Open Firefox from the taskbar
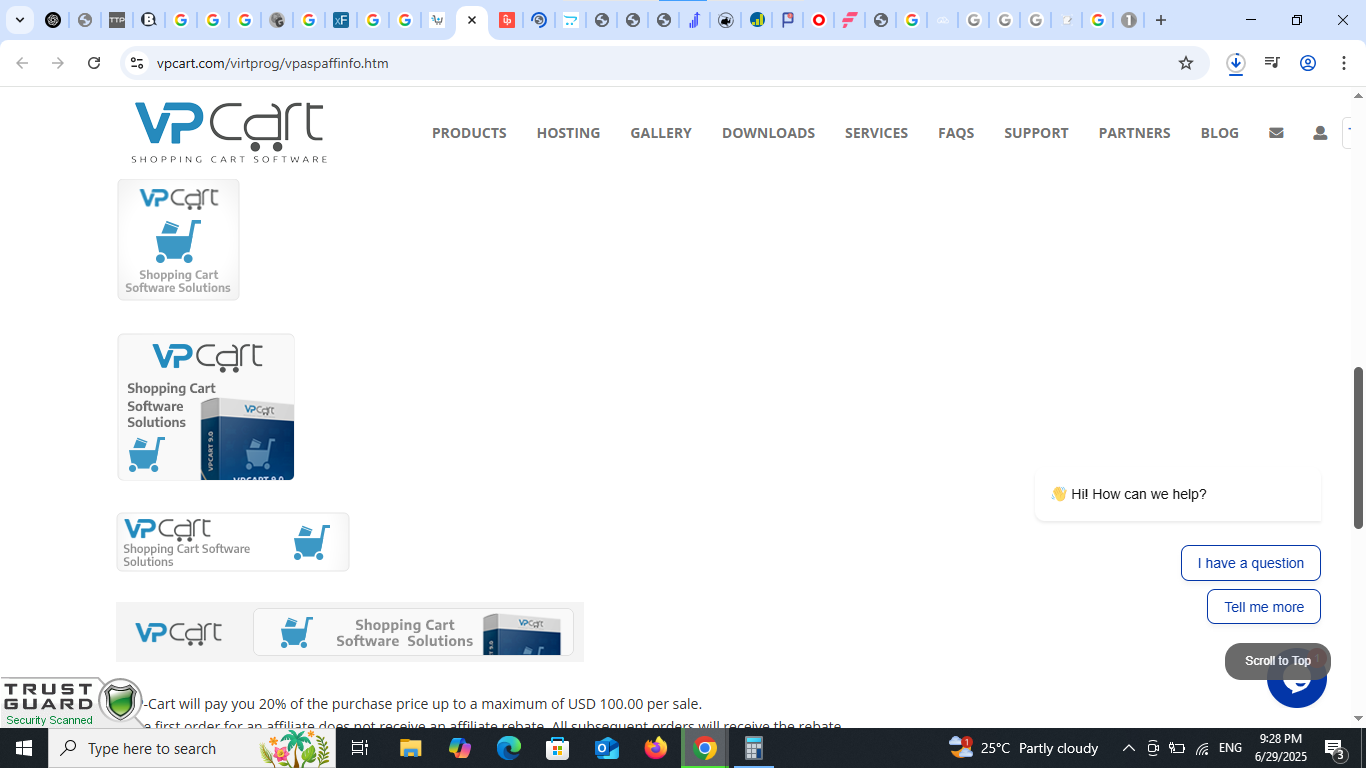 pos(656,748)
